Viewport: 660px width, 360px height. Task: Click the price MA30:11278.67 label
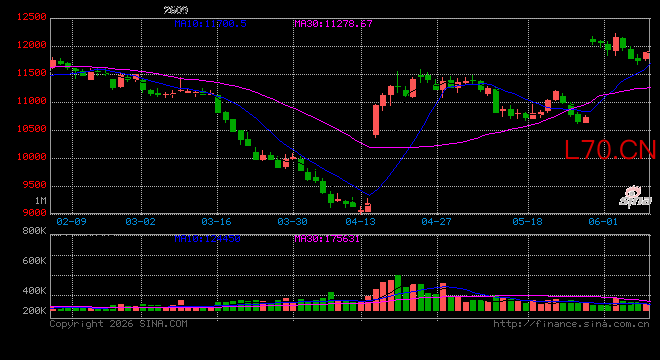click(x=333, y=24)
